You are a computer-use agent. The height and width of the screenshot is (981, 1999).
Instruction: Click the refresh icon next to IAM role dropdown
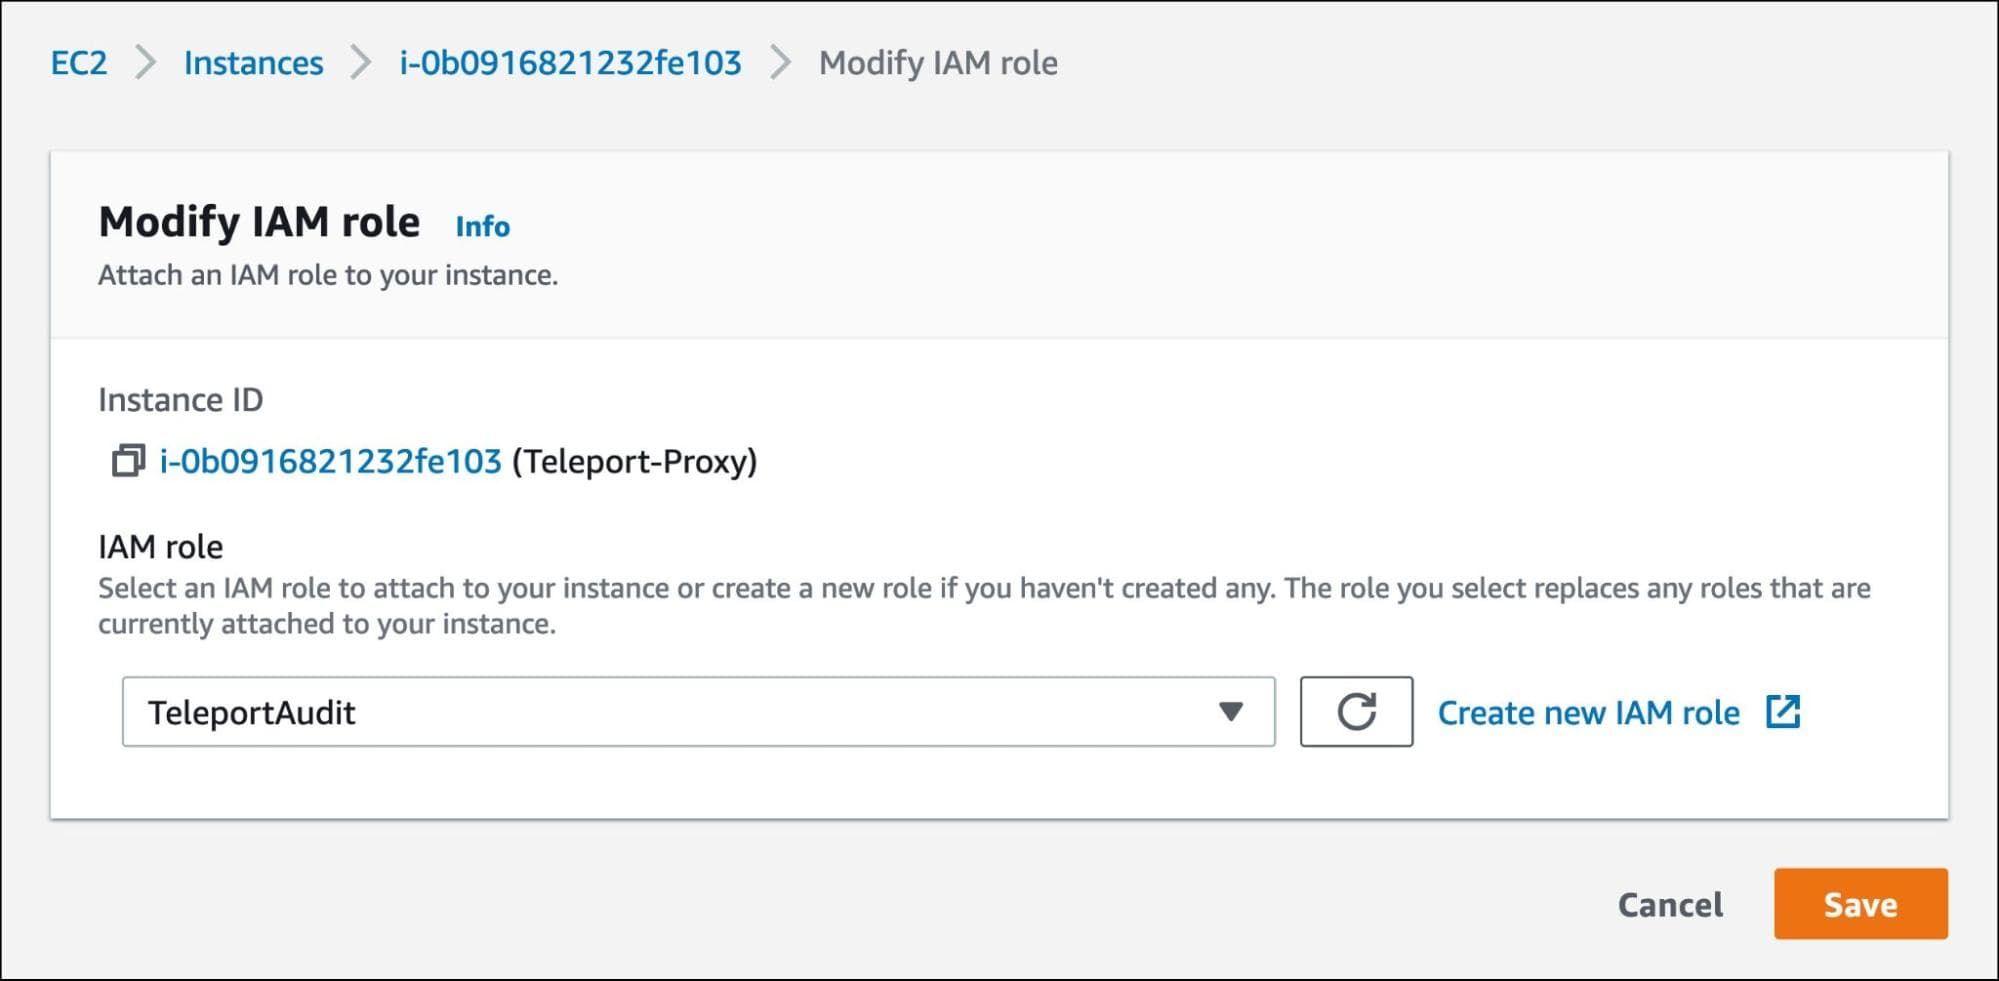[1355, 712]
